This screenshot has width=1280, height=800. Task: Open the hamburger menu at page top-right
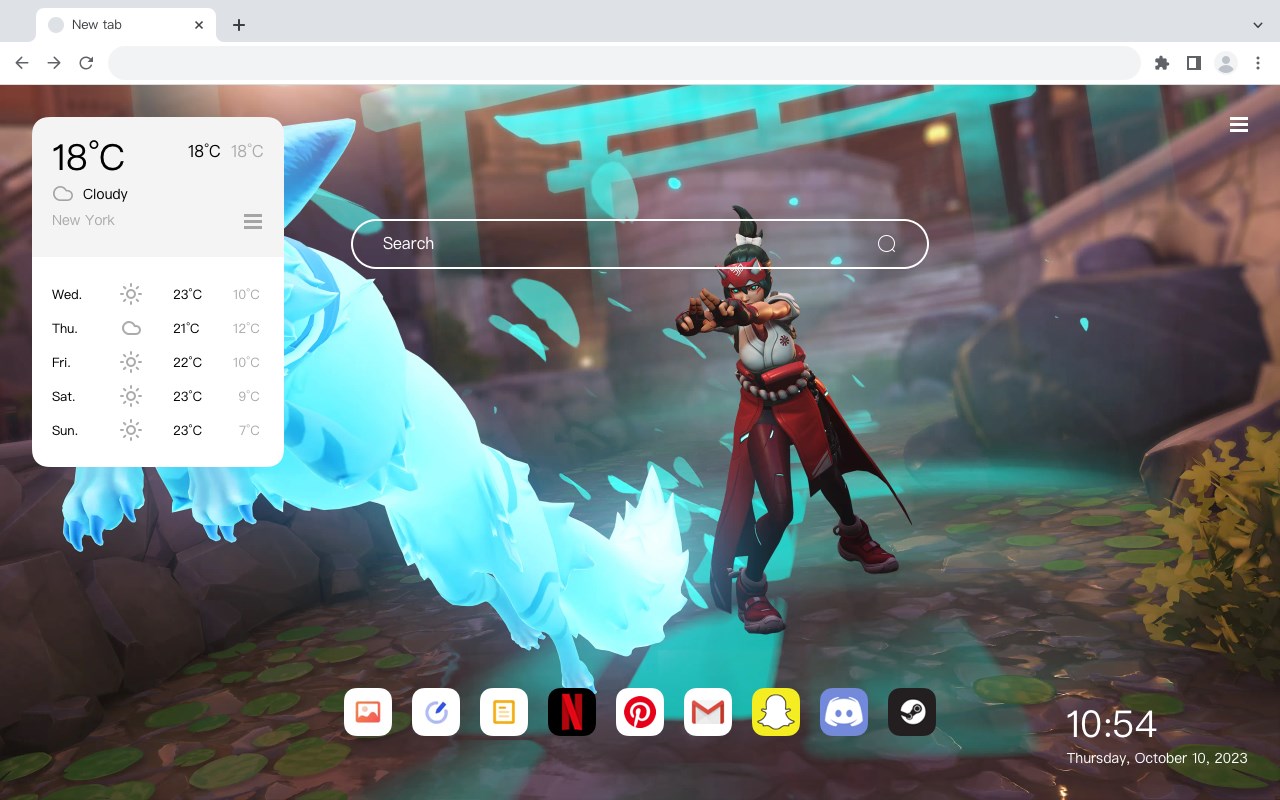(x=1239, y=124)
